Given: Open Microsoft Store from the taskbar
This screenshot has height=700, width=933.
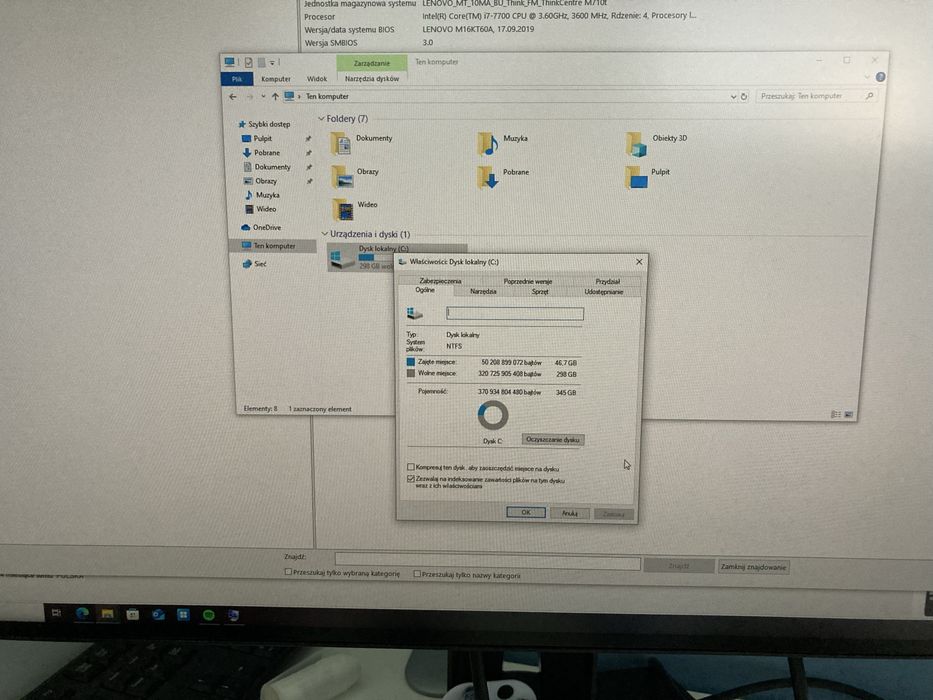Looking at the screenshot, I should [x=133, y=614].
